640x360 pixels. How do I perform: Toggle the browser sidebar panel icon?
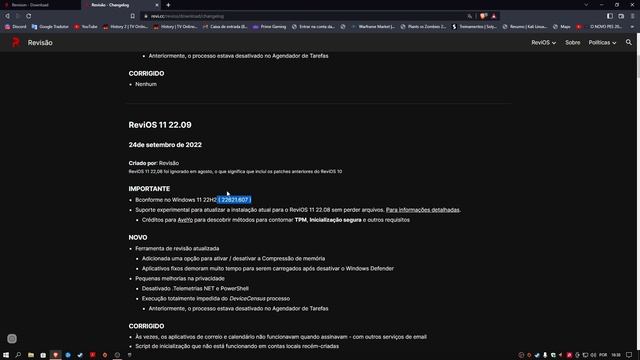click(x=610, y=16)
